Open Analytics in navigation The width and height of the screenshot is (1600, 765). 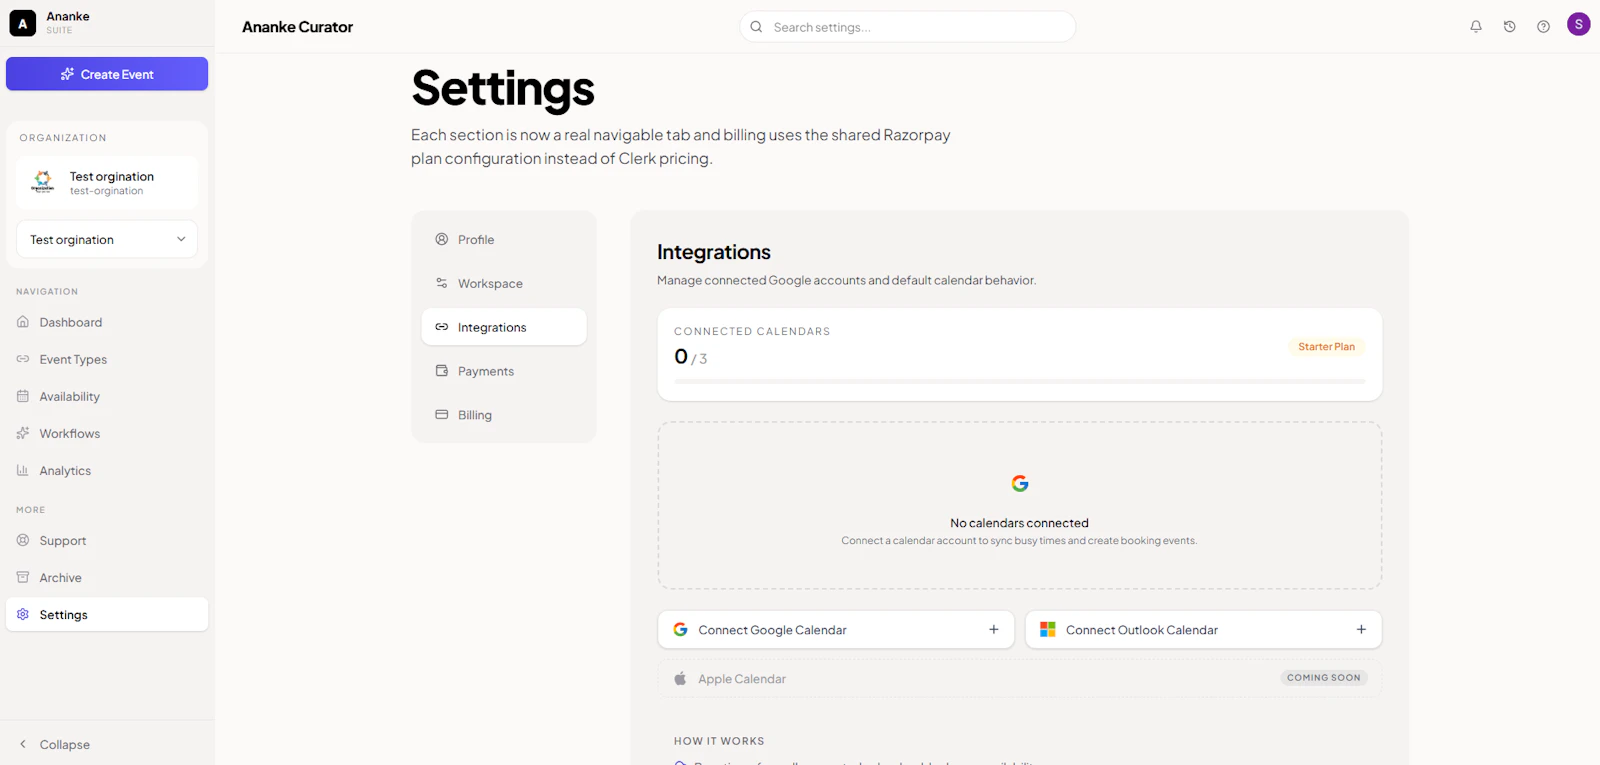tap(107, 470)
